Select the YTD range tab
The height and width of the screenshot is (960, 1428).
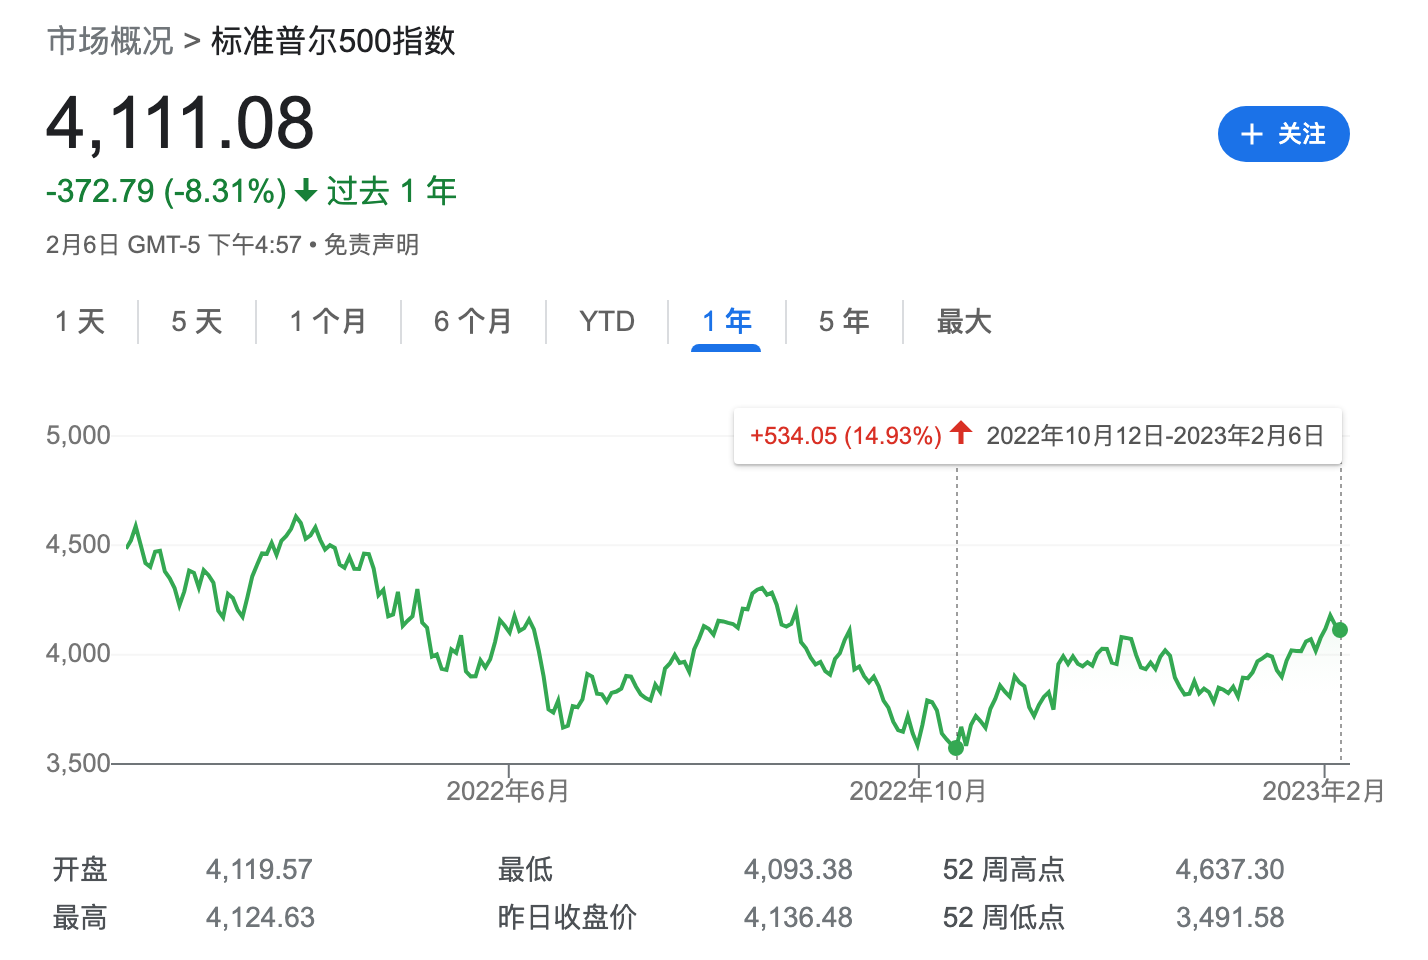coord(607,321)
